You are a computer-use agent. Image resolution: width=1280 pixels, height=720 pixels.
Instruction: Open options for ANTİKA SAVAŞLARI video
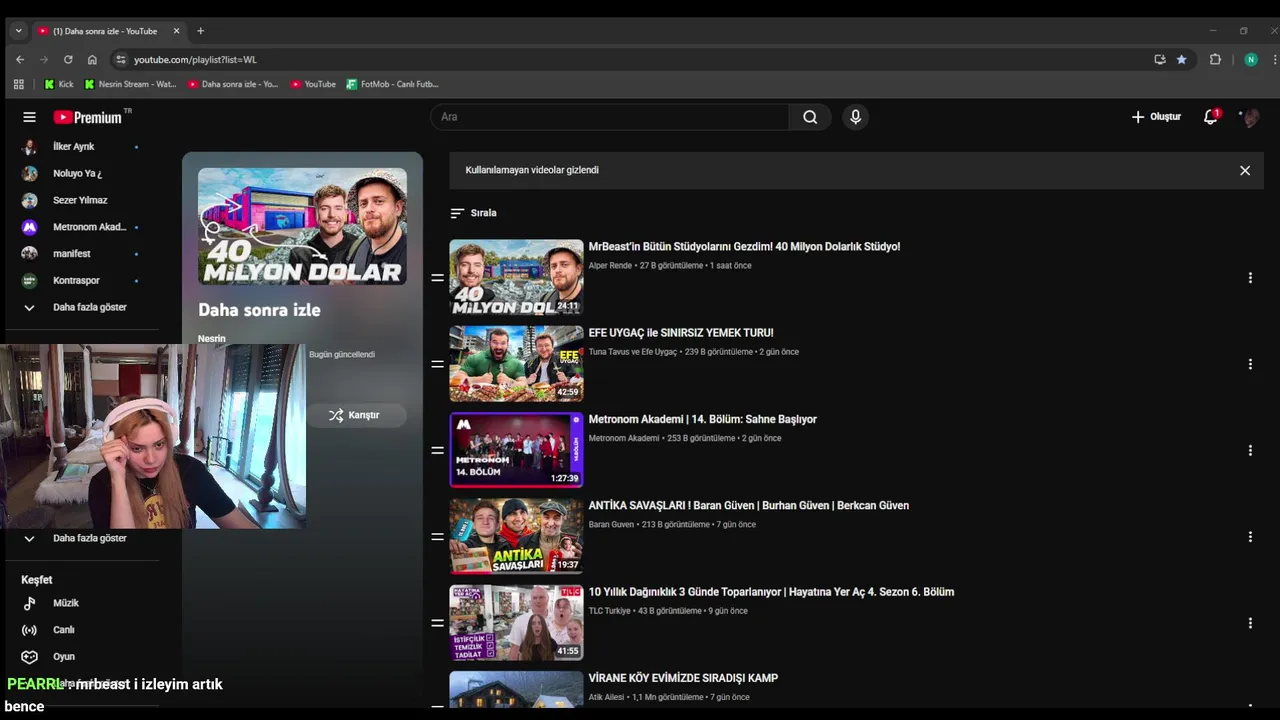(1250, 537)
